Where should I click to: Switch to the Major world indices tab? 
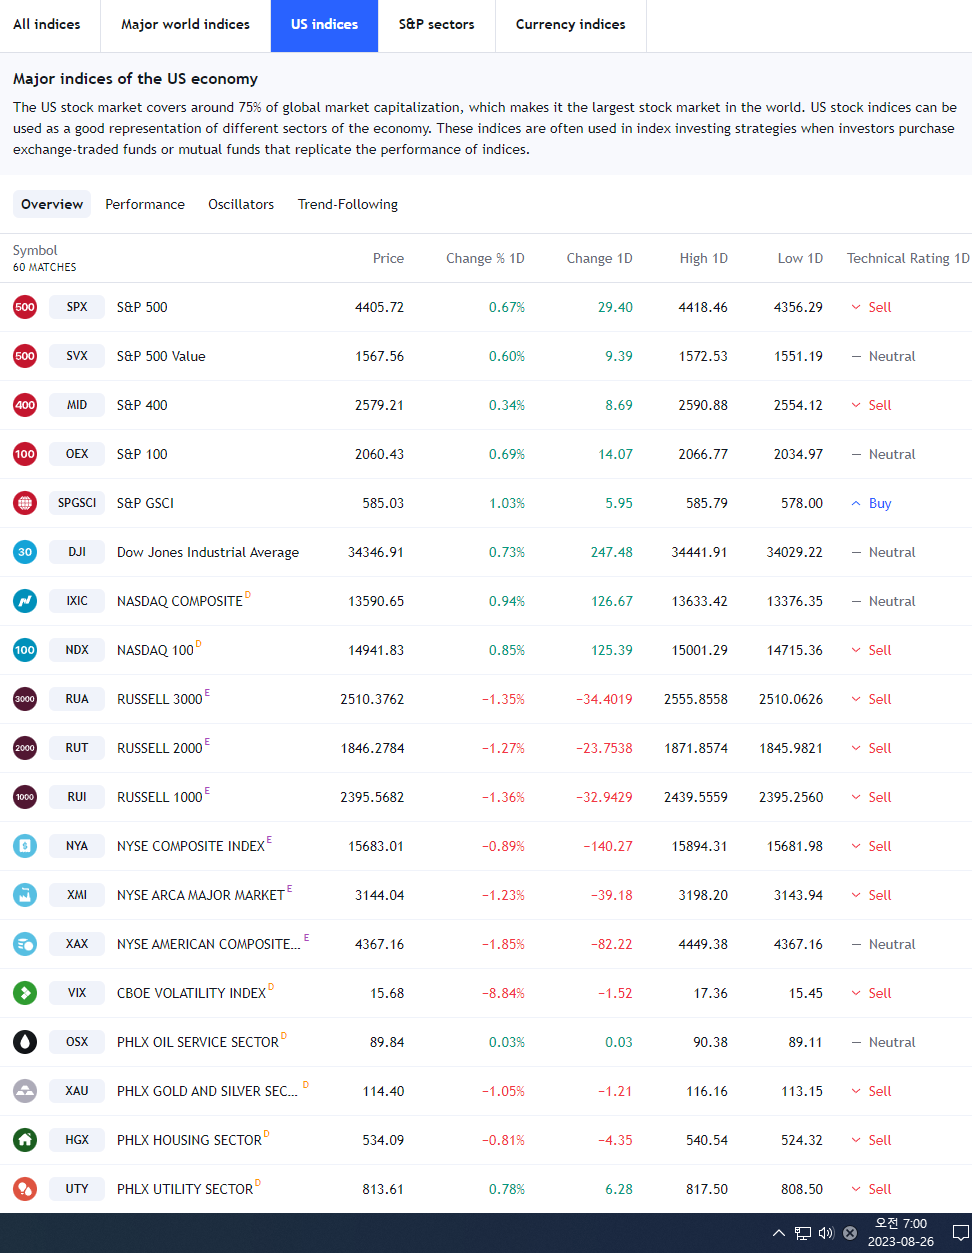click(x=185, y=25)
